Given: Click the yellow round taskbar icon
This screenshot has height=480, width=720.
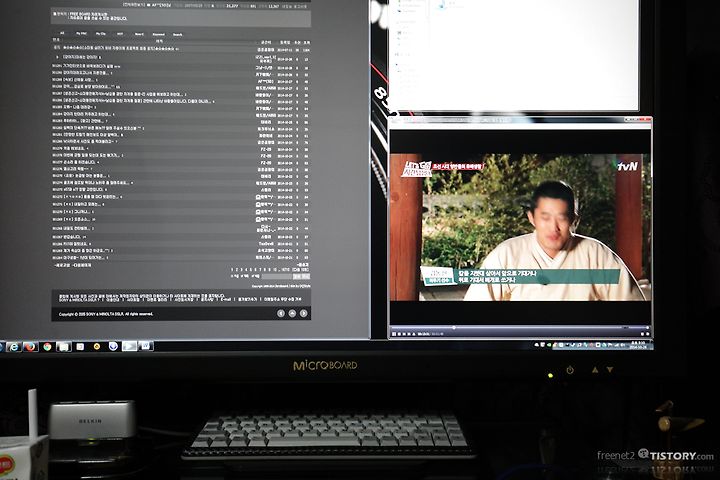Looking at the screenshot, I should tap(97, 347).
